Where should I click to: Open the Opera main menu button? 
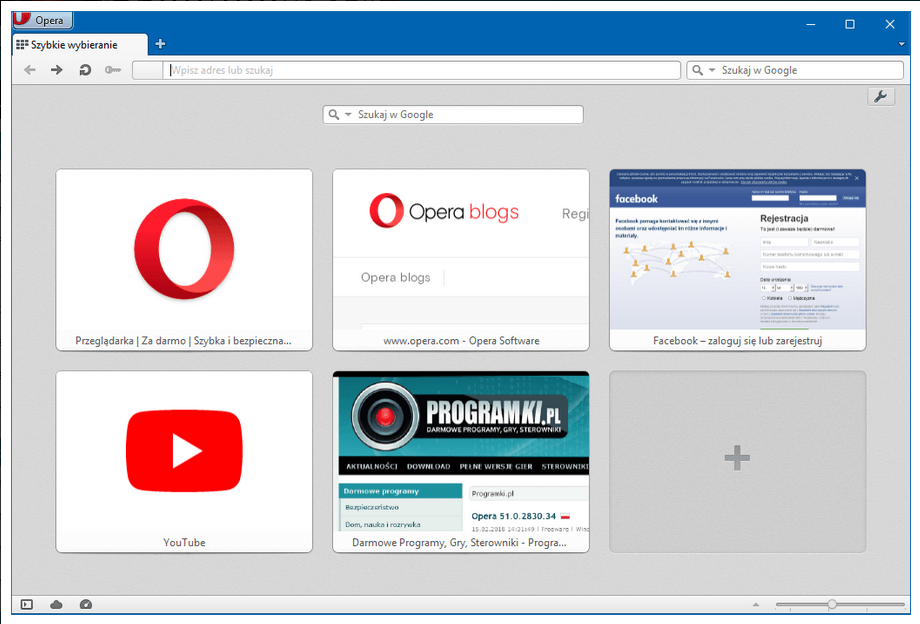coord(42,20)
